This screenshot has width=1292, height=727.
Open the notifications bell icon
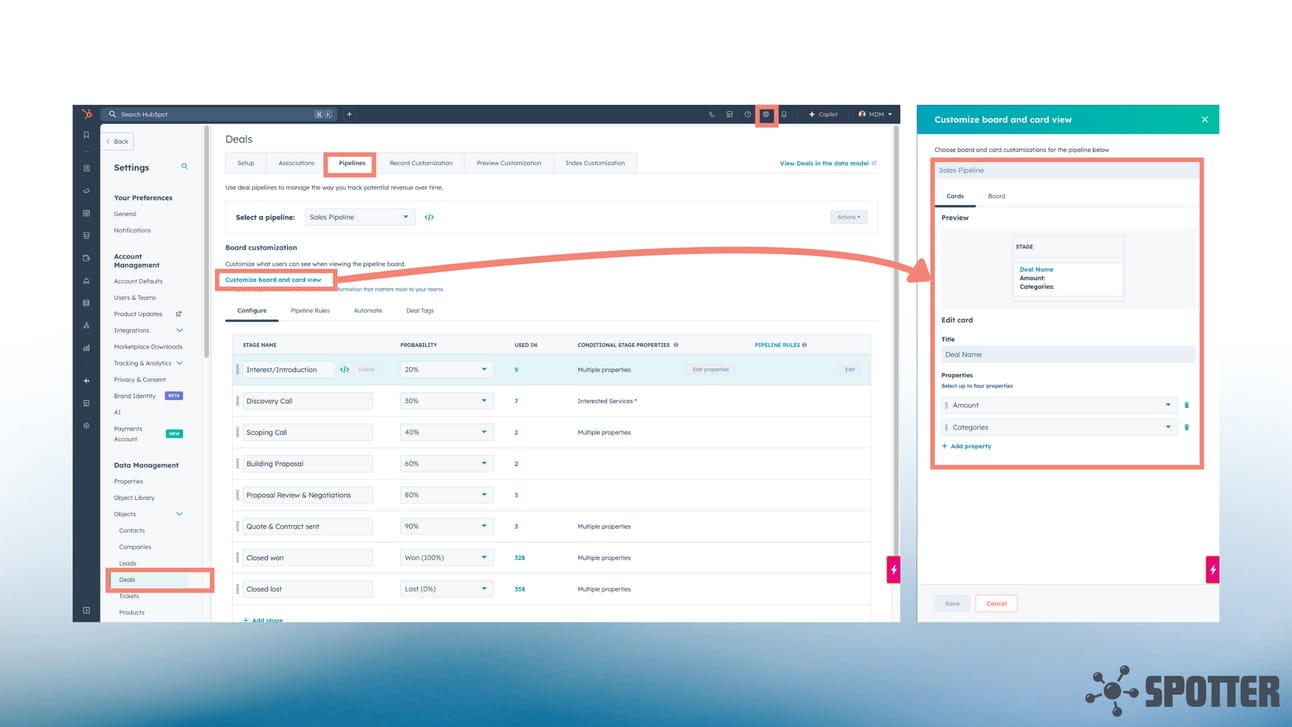click(x=784, y=114)
